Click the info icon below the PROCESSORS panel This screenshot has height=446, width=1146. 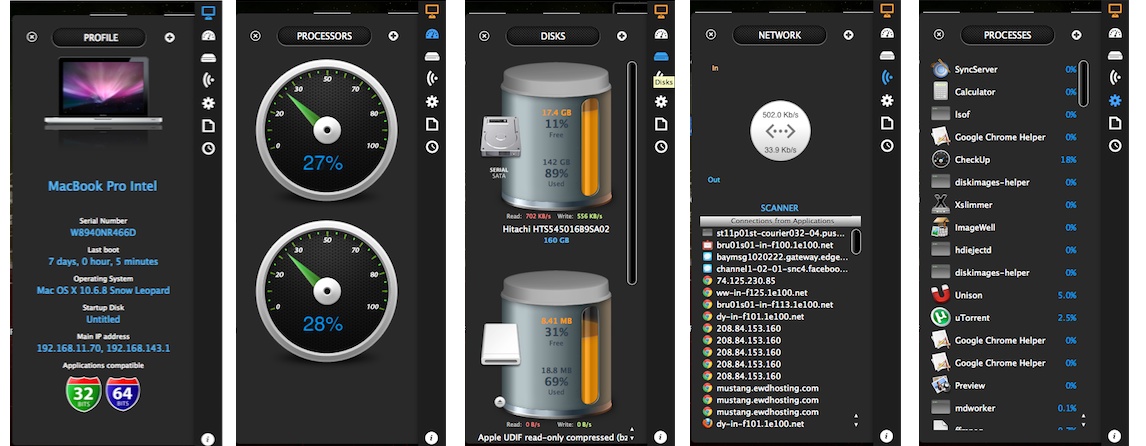tap(430, 437)
